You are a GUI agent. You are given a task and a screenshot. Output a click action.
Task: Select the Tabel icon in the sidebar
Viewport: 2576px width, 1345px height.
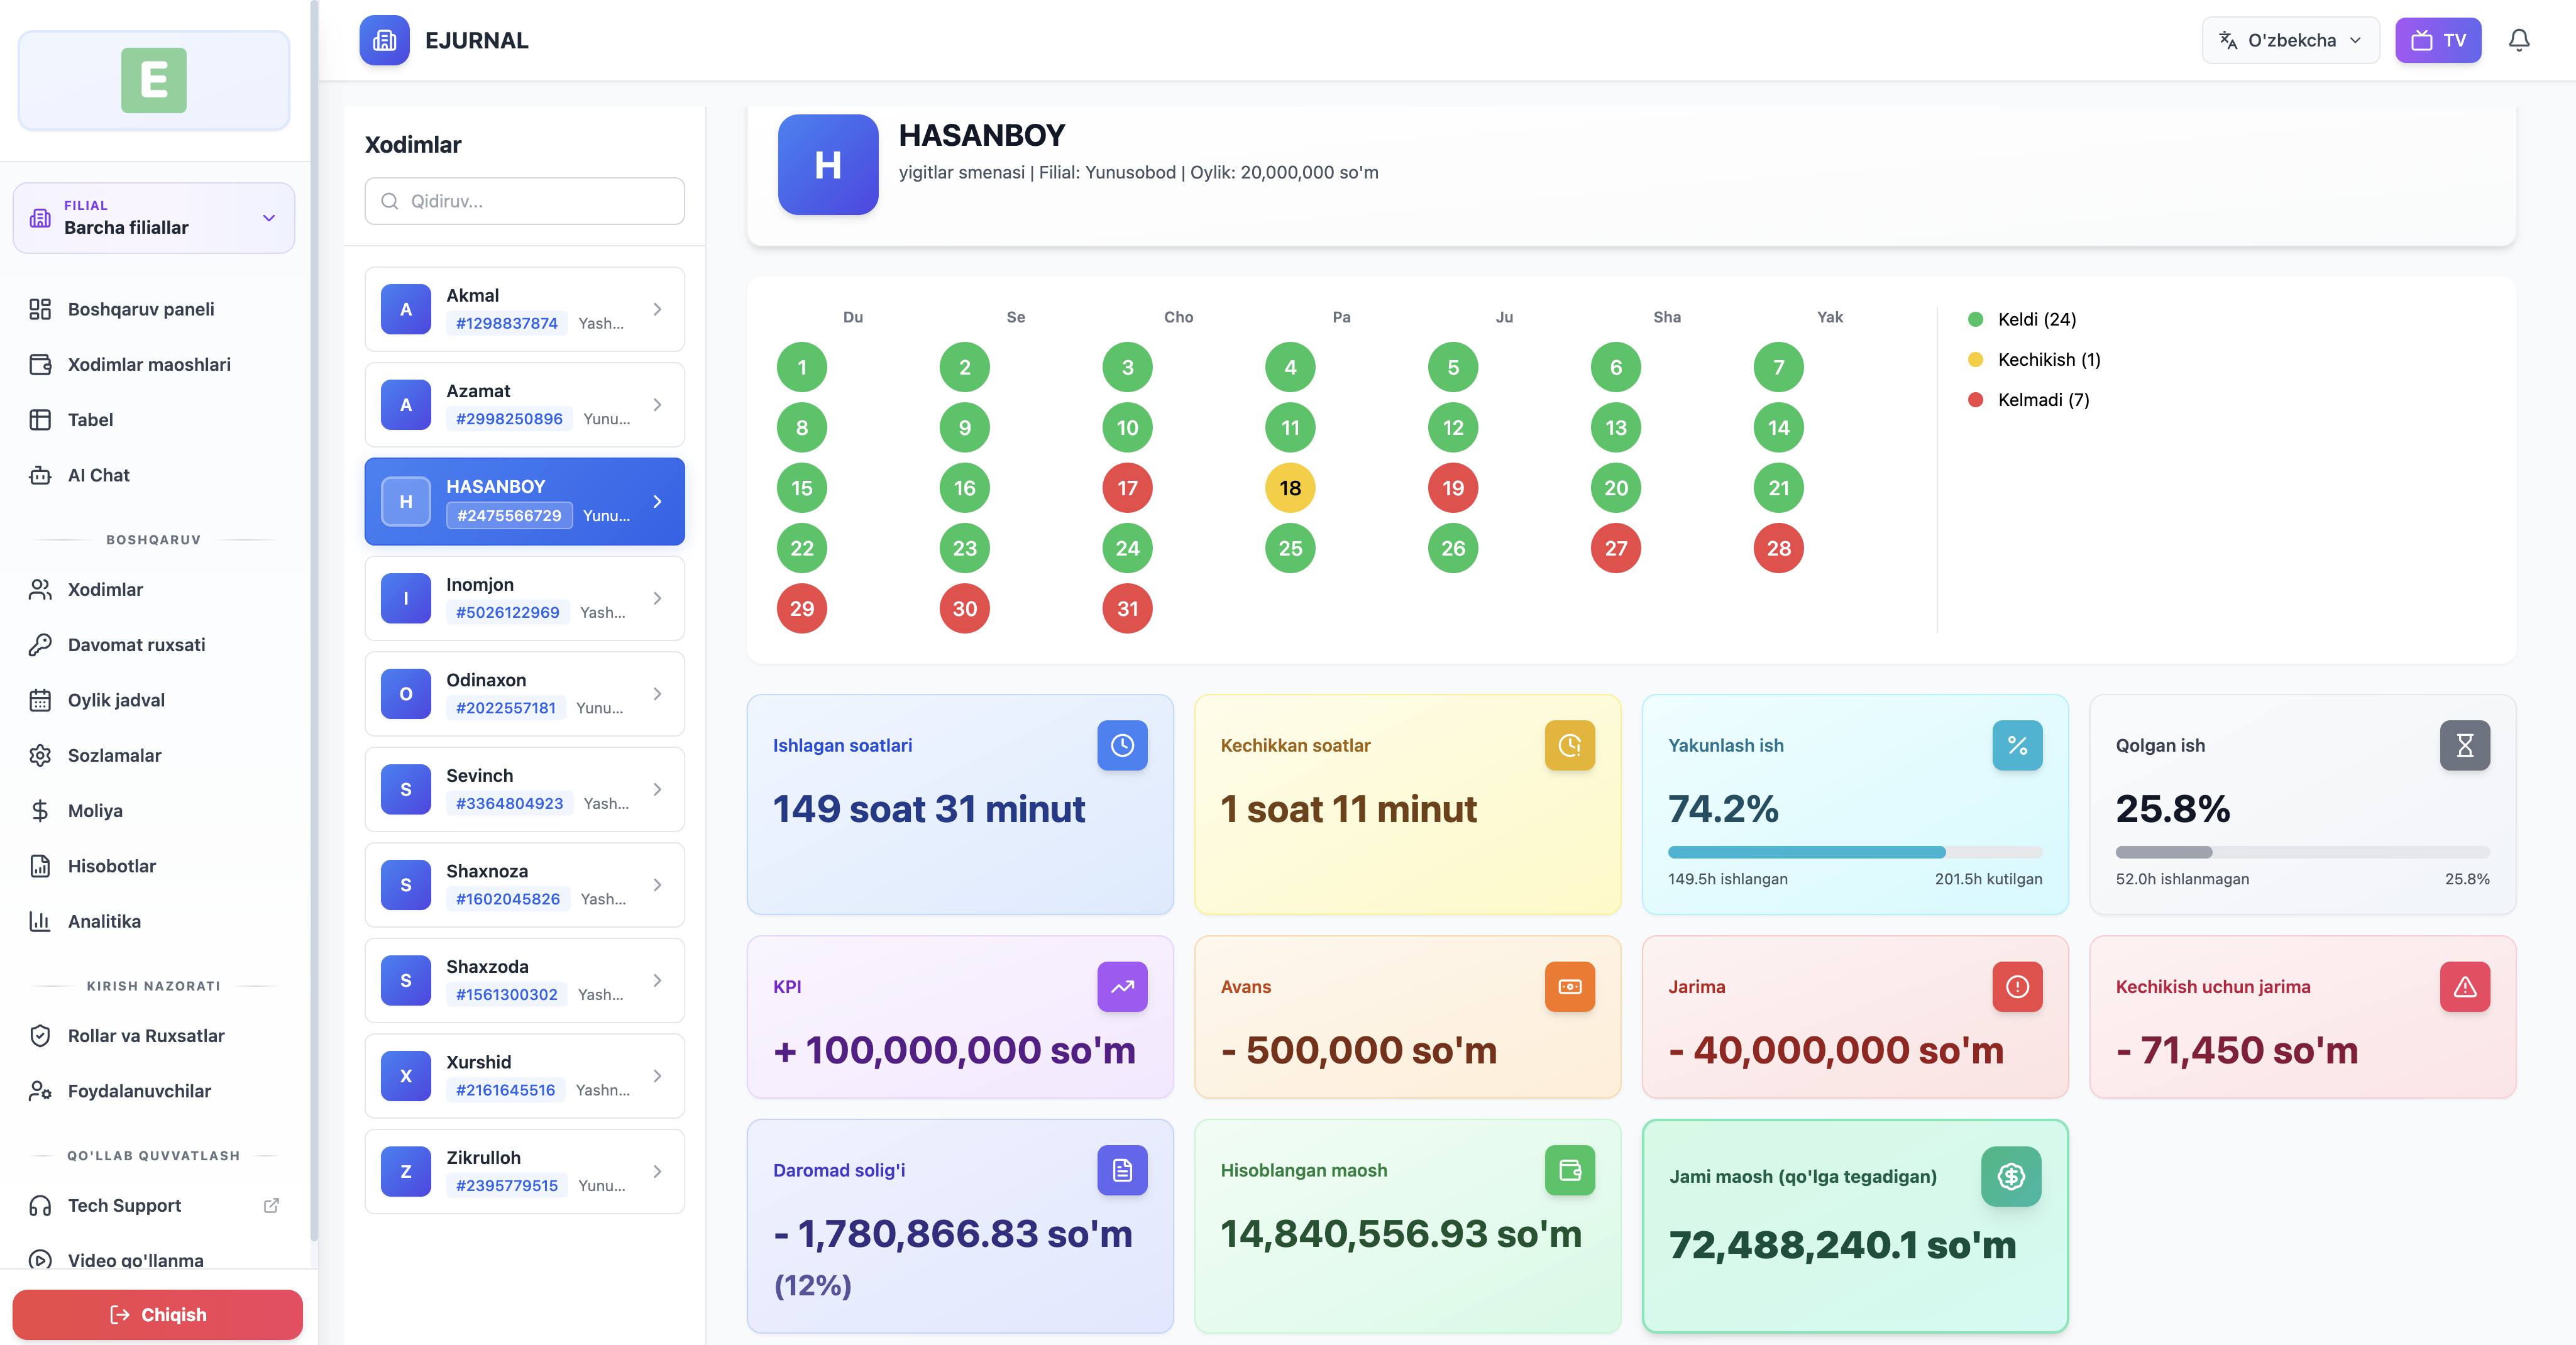pyautogui.click(x=40, y=420)
